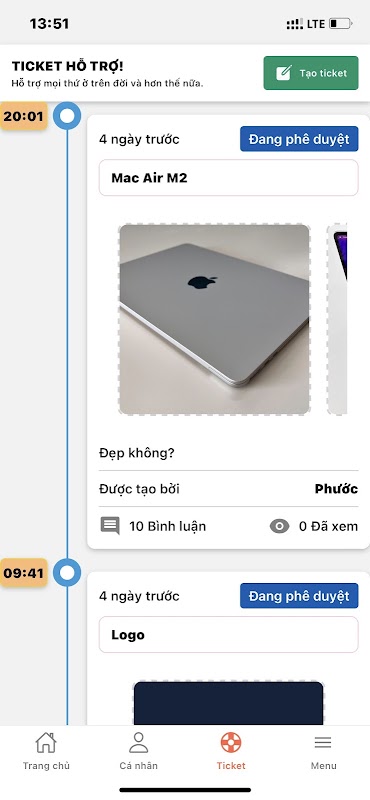Open the MacBook photo thumbnail
370x800 pixels.
point(214,319)
